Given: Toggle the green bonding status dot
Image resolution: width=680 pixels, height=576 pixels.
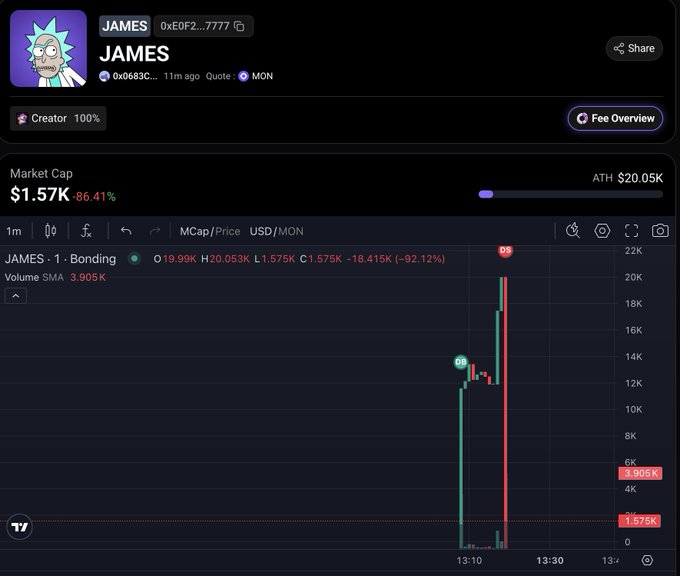Looking at the screenshot, I should [134, 259].
